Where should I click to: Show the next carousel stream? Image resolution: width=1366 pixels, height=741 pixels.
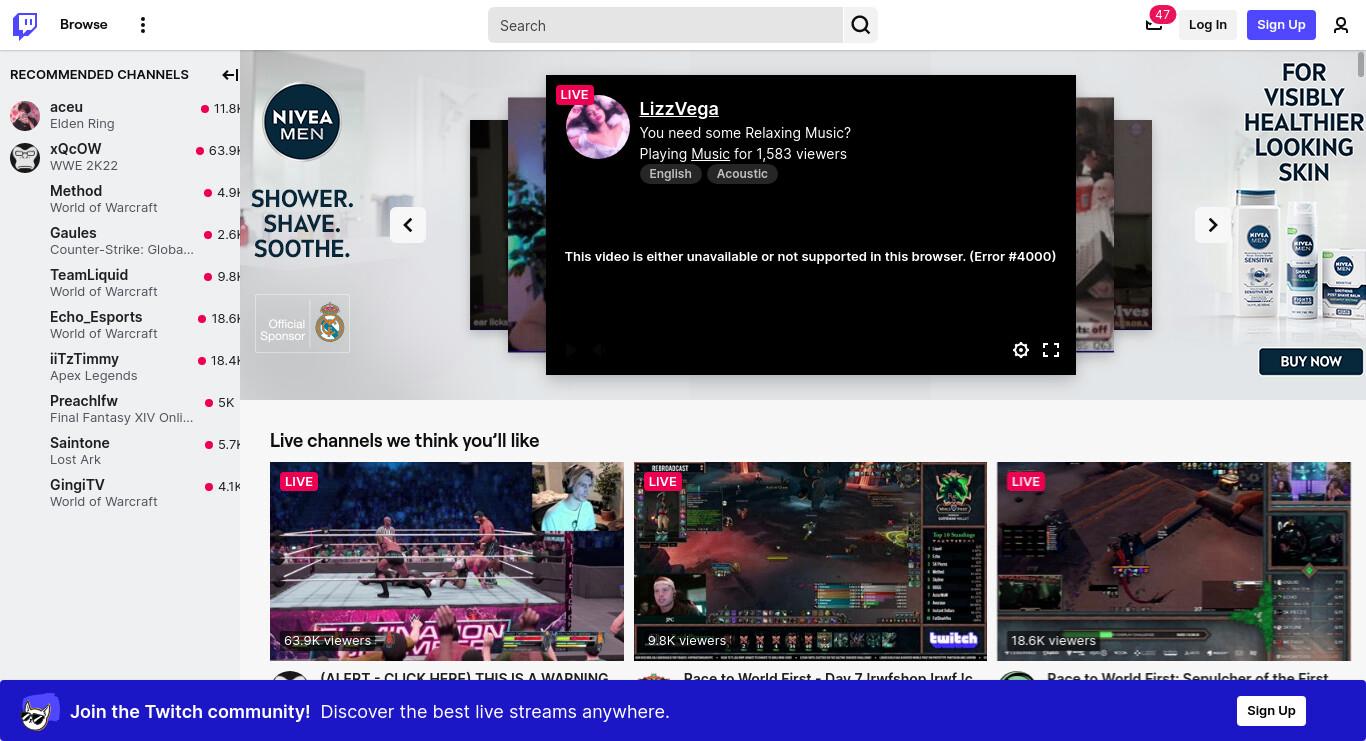[1213, 225]
